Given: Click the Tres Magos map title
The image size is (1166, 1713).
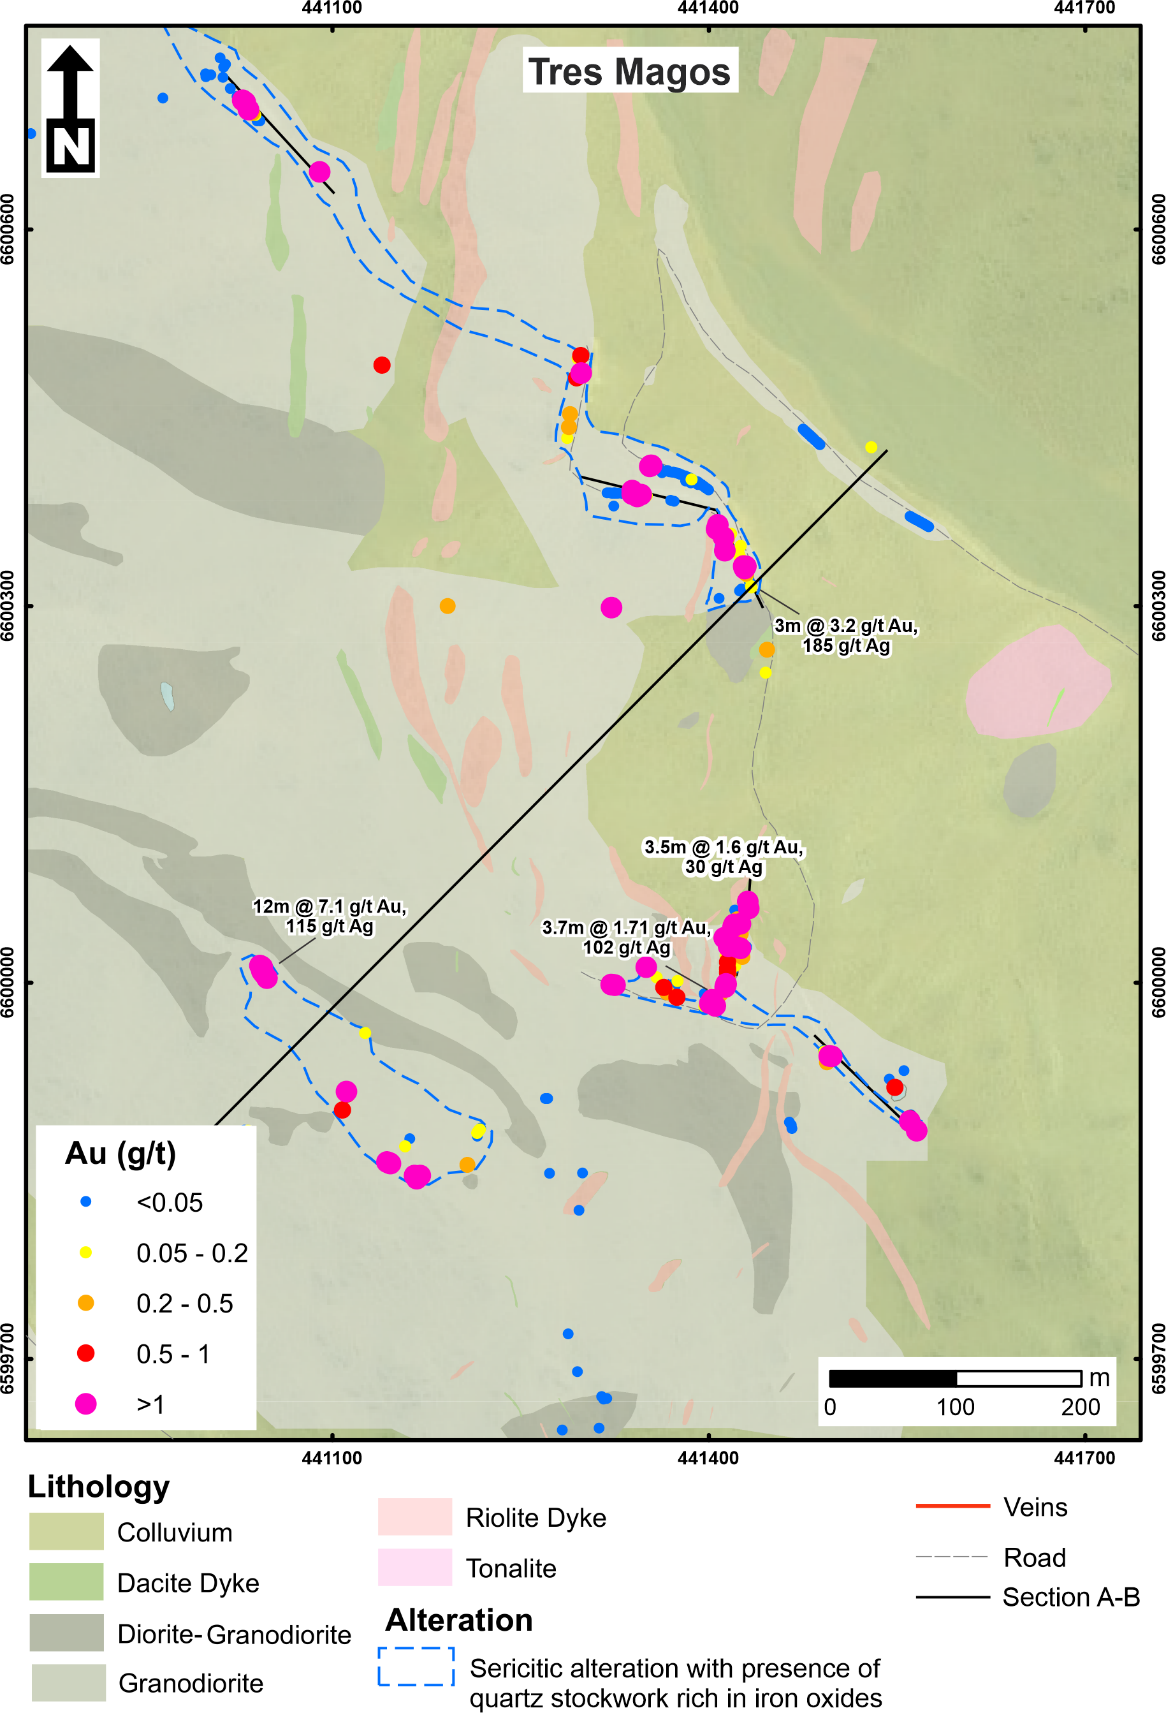Looking at the screenshot, I should point(630,72).
